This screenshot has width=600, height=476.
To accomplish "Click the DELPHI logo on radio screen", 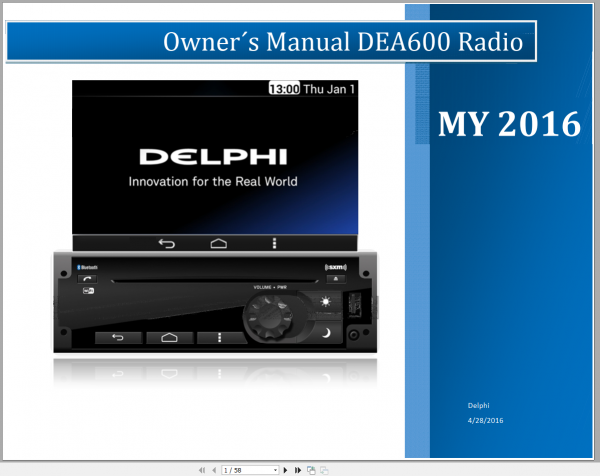I will (x=213, y=157).
